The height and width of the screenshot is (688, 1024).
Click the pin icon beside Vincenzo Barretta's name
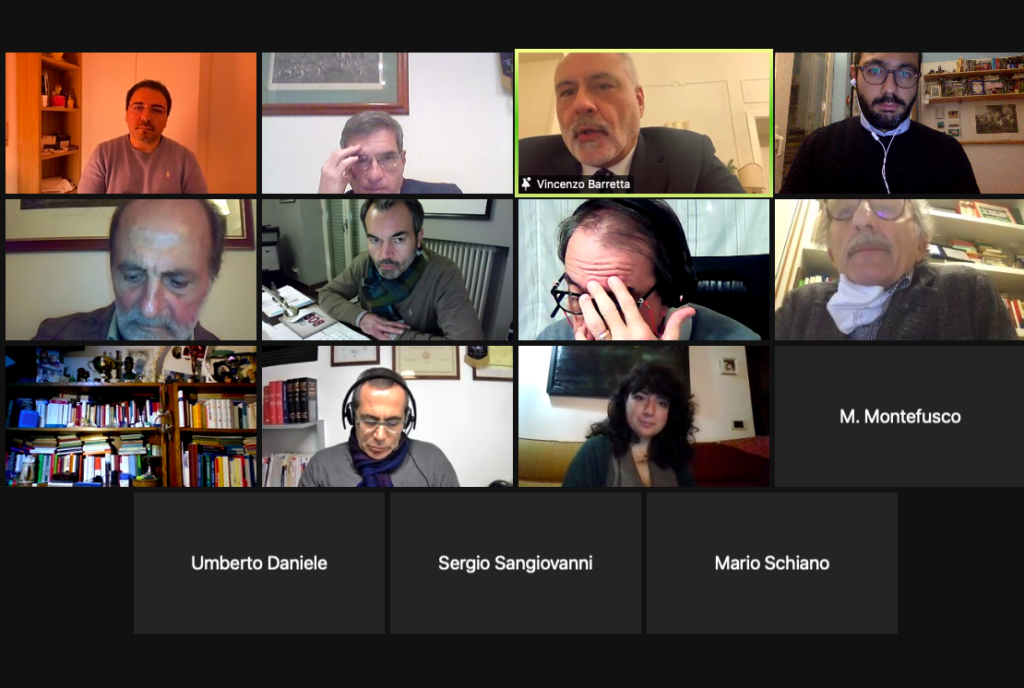click(526, 184)
